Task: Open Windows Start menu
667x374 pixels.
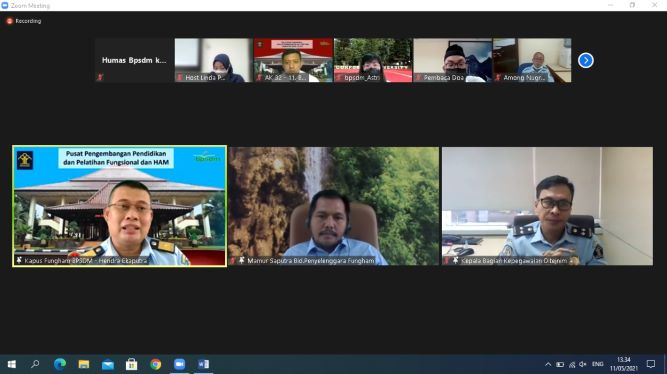Action: (x=11, y=364)
